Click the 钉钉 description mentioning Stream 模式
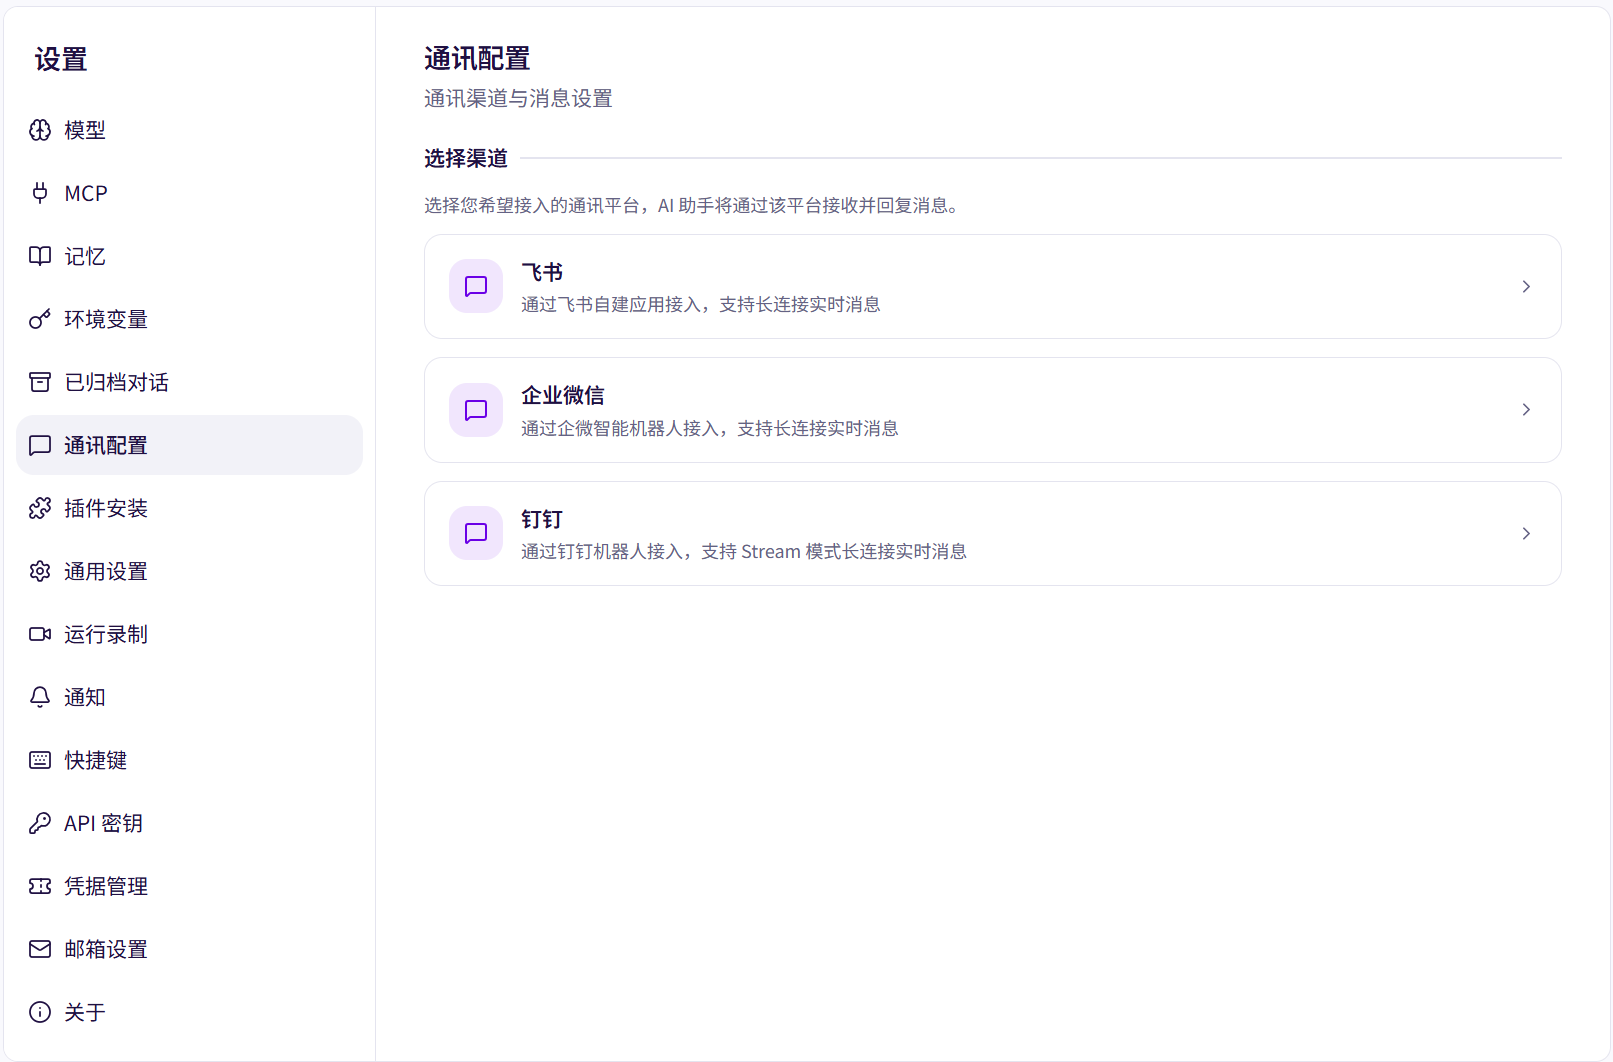 pyautogui.click(x=744, y=551)
